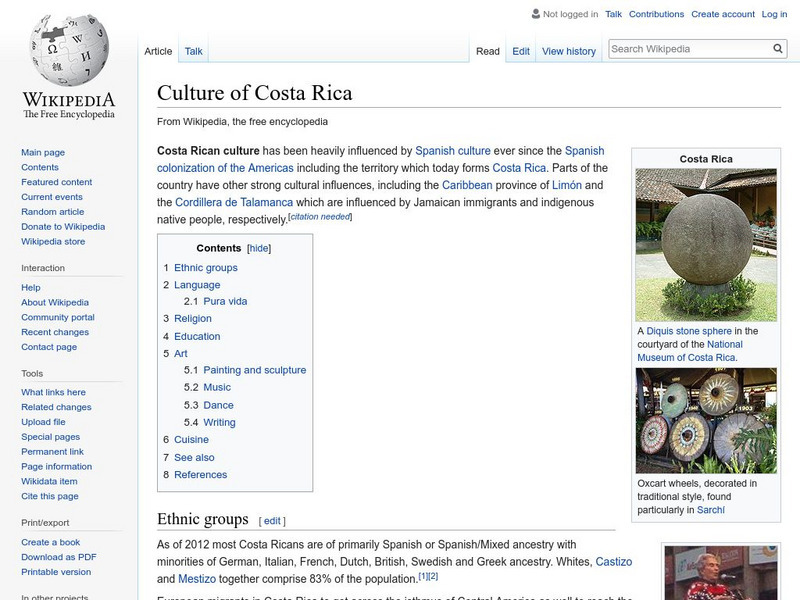Viewport: 800px width, 600px height.
Task: Open sidebar Contents link
Action: (x=40, y=167)
